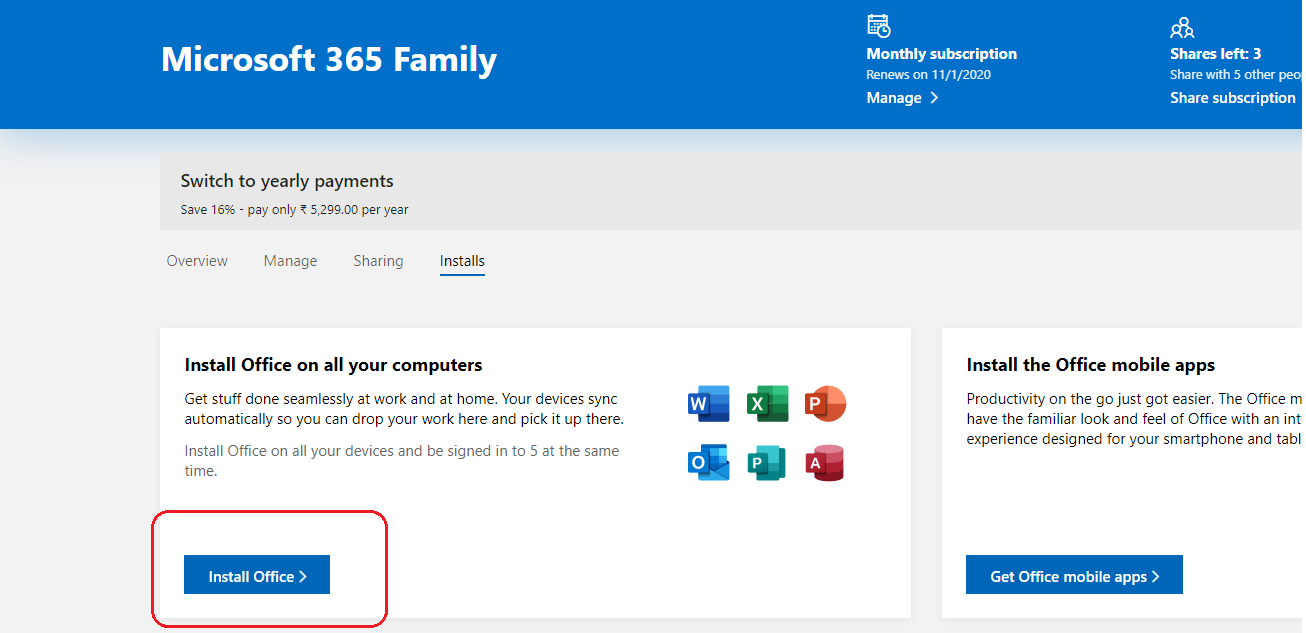The height and width of the screenshot is (633, 1306).
Task: Click the PowerPoint app icon
Action: [826, 404]
